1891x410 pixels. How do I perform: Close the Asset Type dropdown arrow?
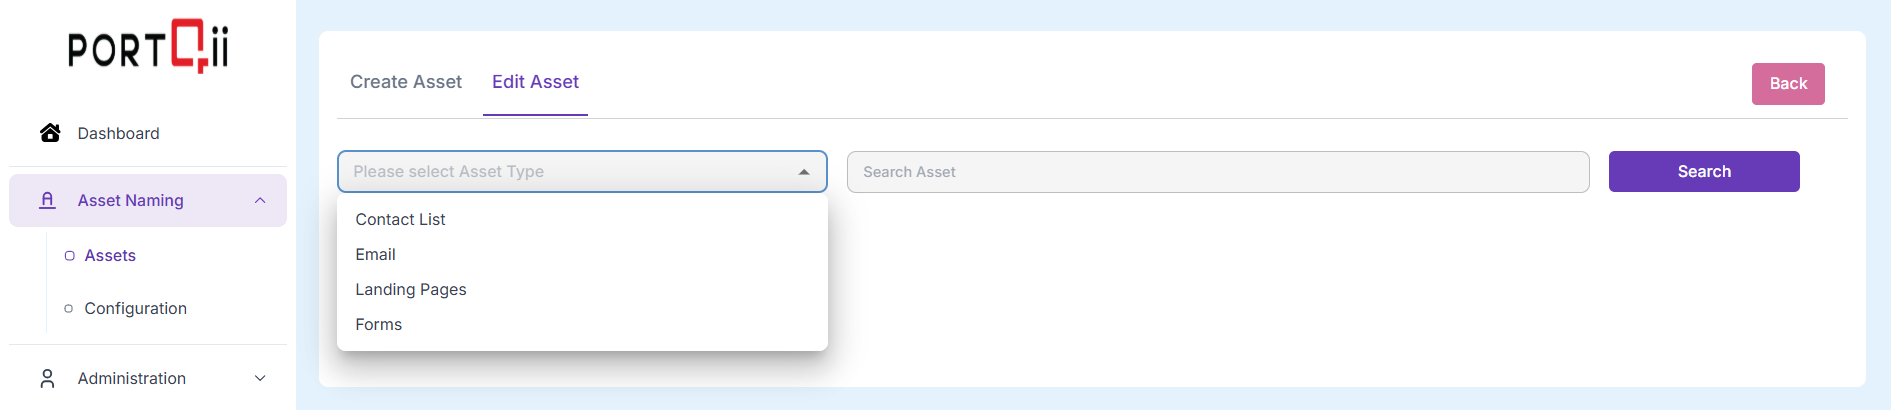[804, 172]
